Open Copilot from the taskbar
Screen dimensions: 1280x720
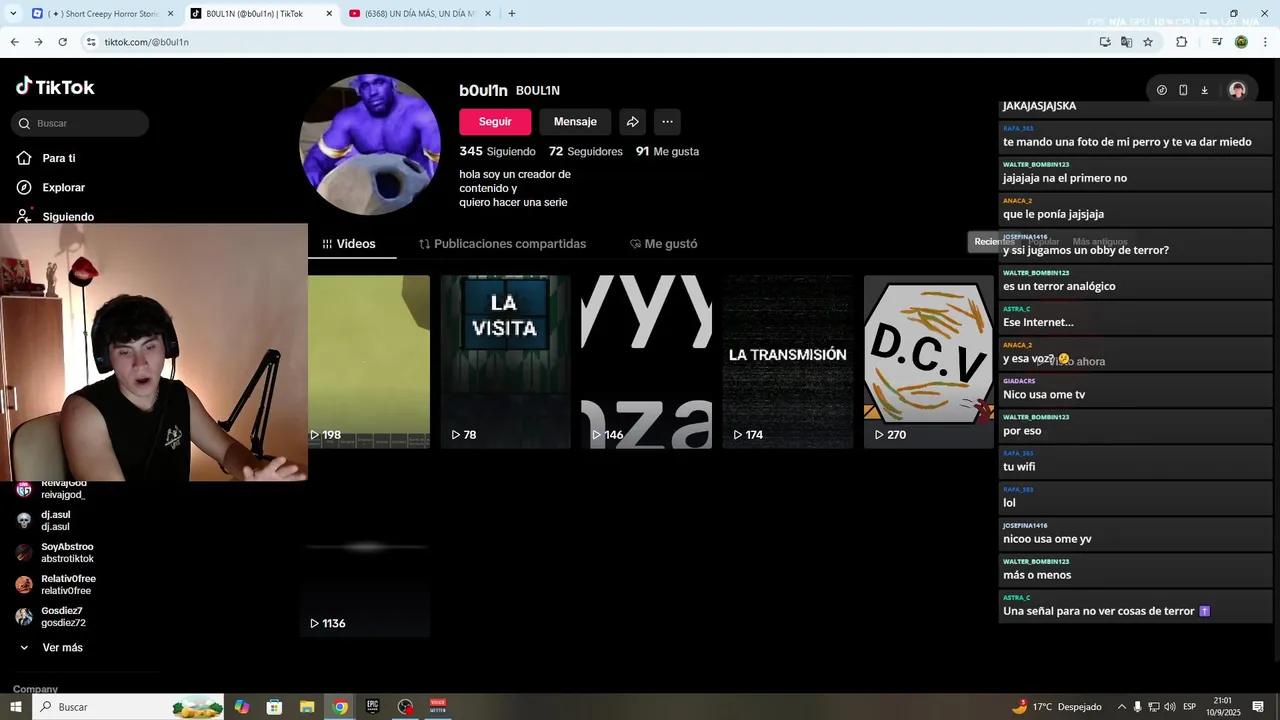coord(242,707)
